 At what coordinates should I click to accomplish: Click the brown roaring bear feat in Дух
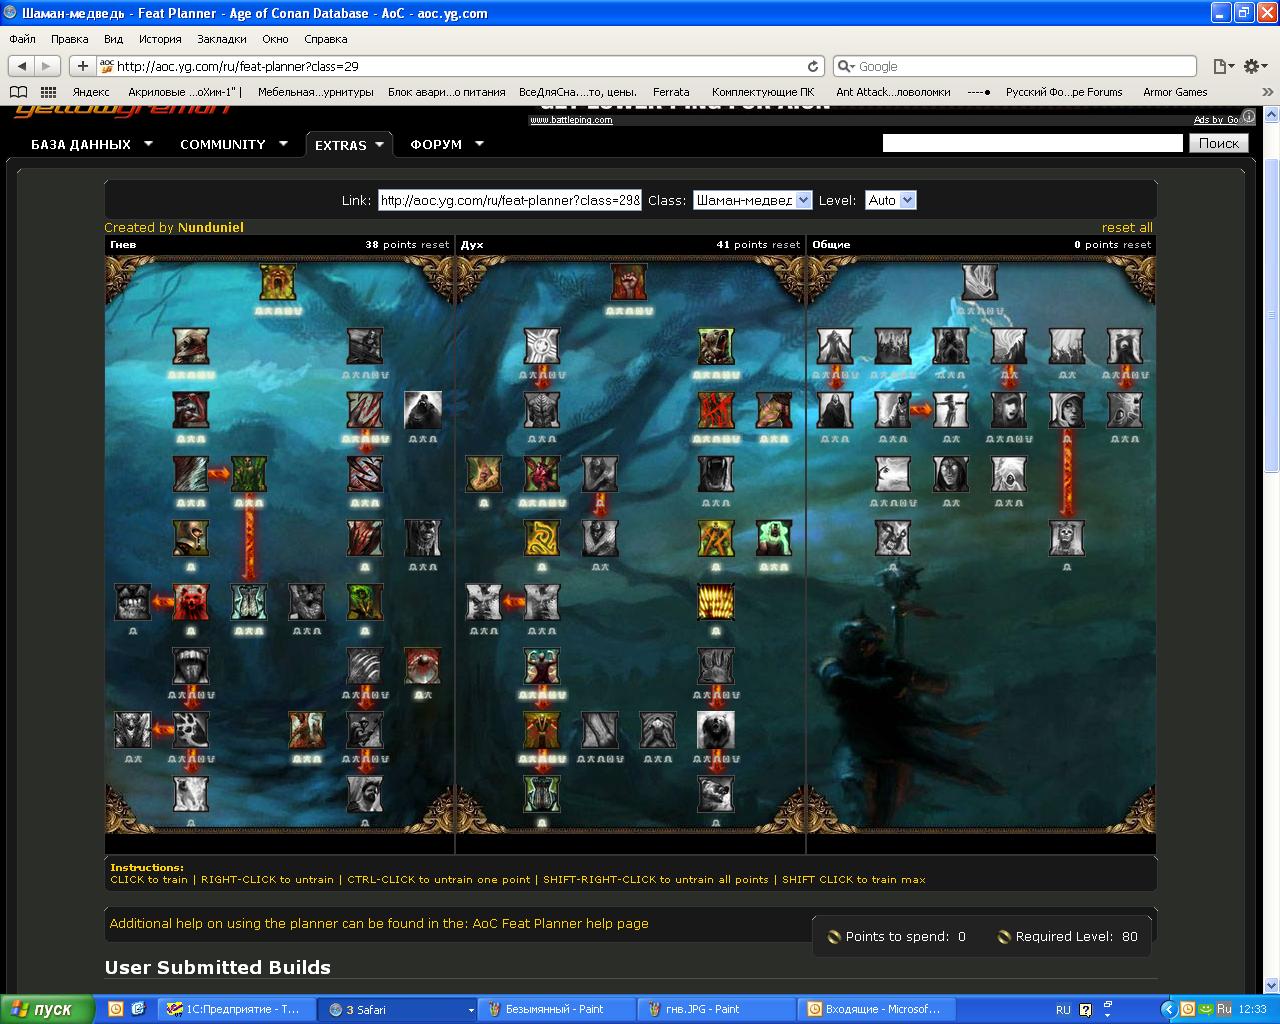coord(716,346)
